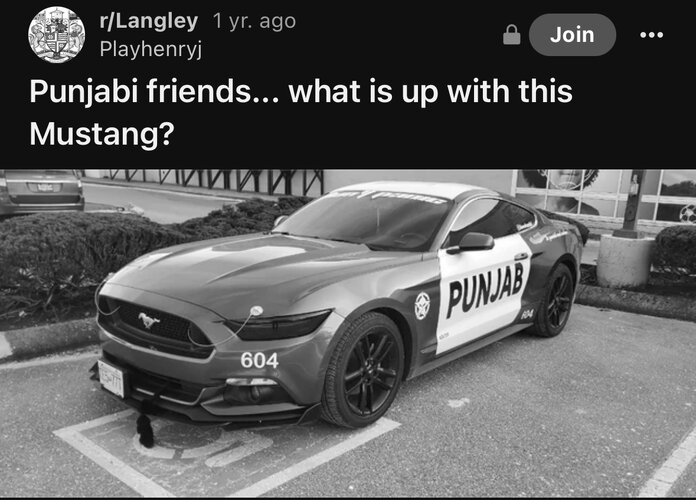This screenshot has width=696, height=500.
Task: Click the Mustang's rear black wheel
Action: pos(555,300)
